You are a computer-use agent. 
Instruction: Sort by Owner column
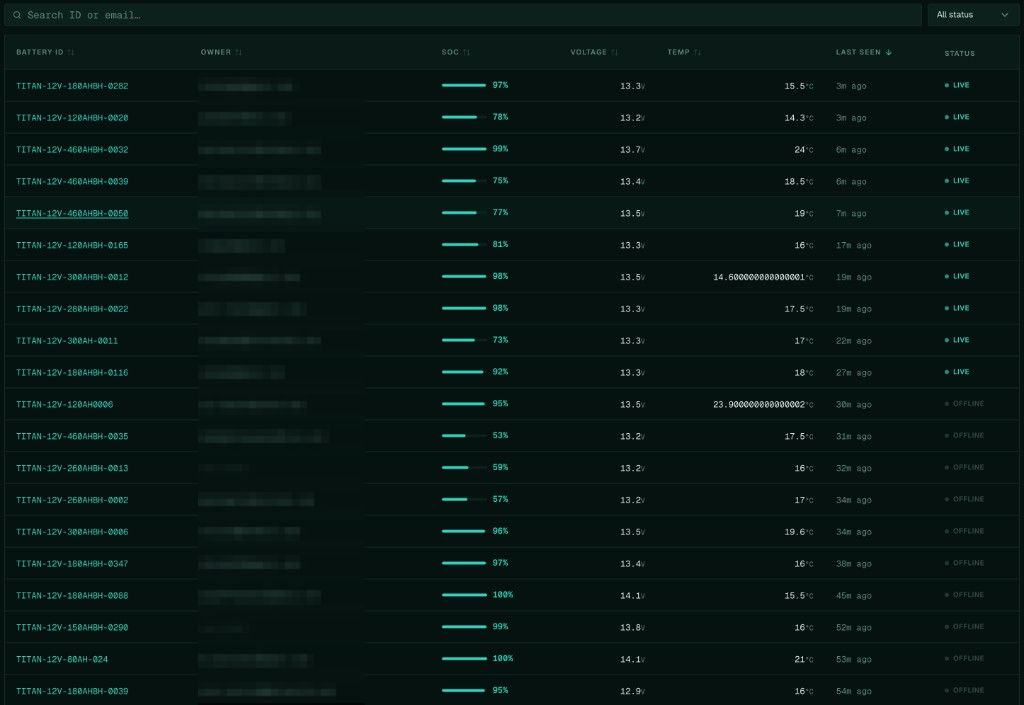tap(221, 52)
